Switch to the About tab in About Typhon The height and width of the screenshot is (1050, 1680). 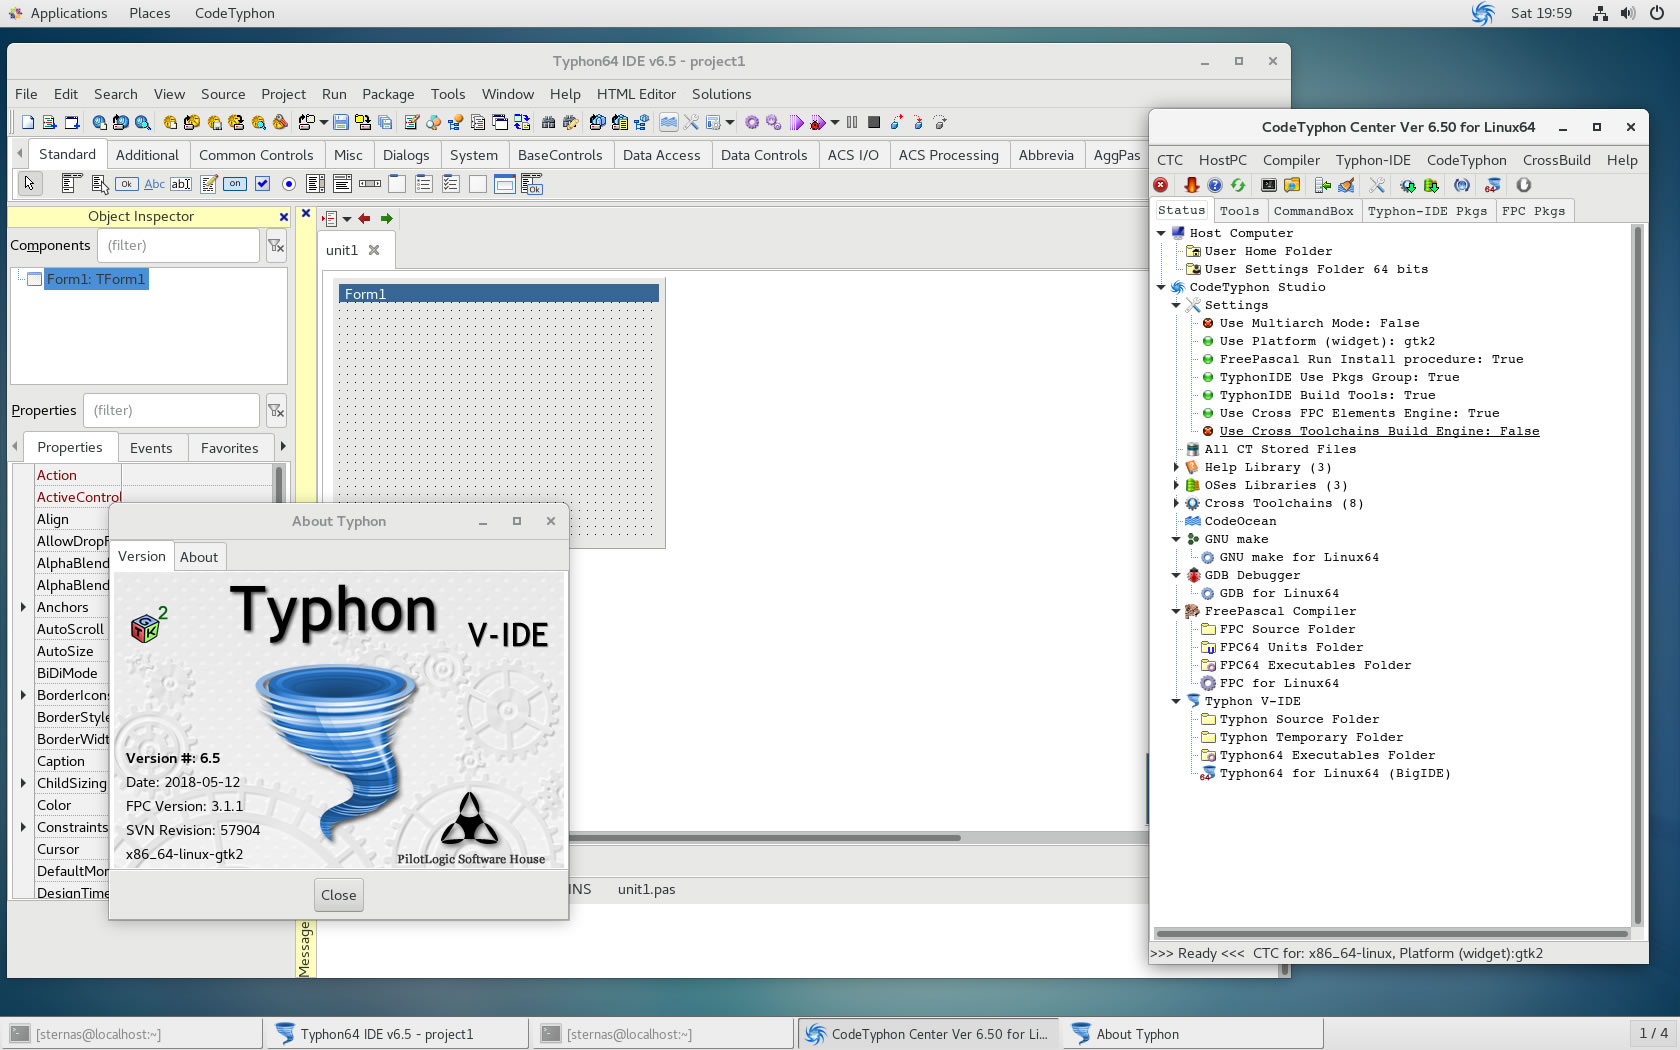199,557
